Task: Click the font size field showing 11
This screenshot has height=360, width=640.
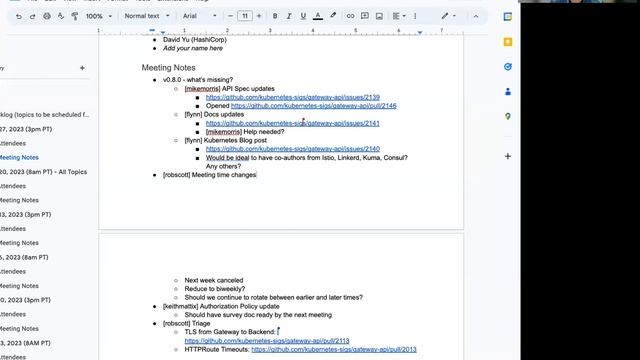Action: (245, 16)
